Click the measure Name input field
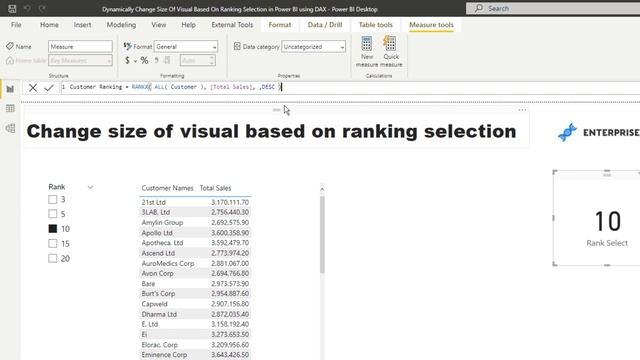The height and width of the screenshot is (360, 640). (x=80, y=47)
